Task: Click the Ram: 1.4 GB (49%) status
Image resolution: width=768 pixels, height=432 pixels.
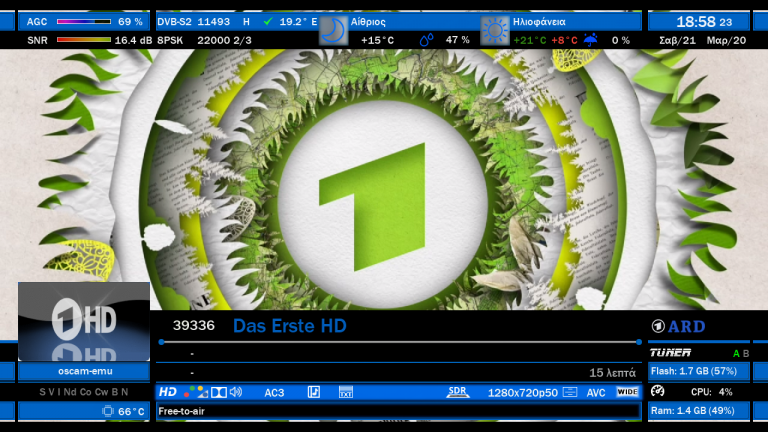Action: pos(693,410)
